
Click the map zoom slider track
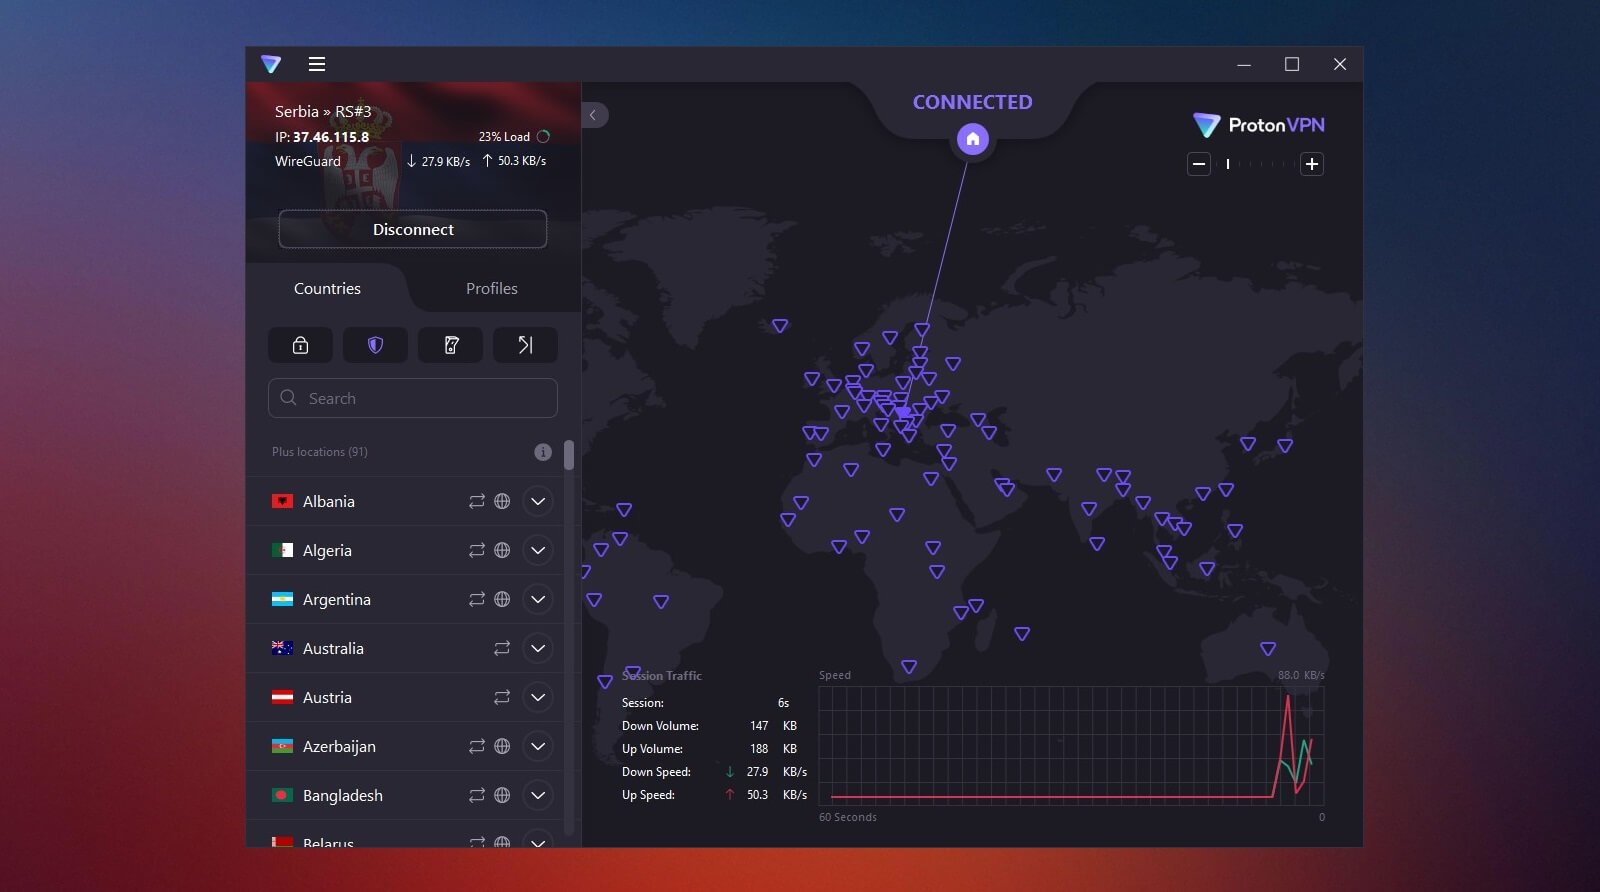[x=1256, y=164]
